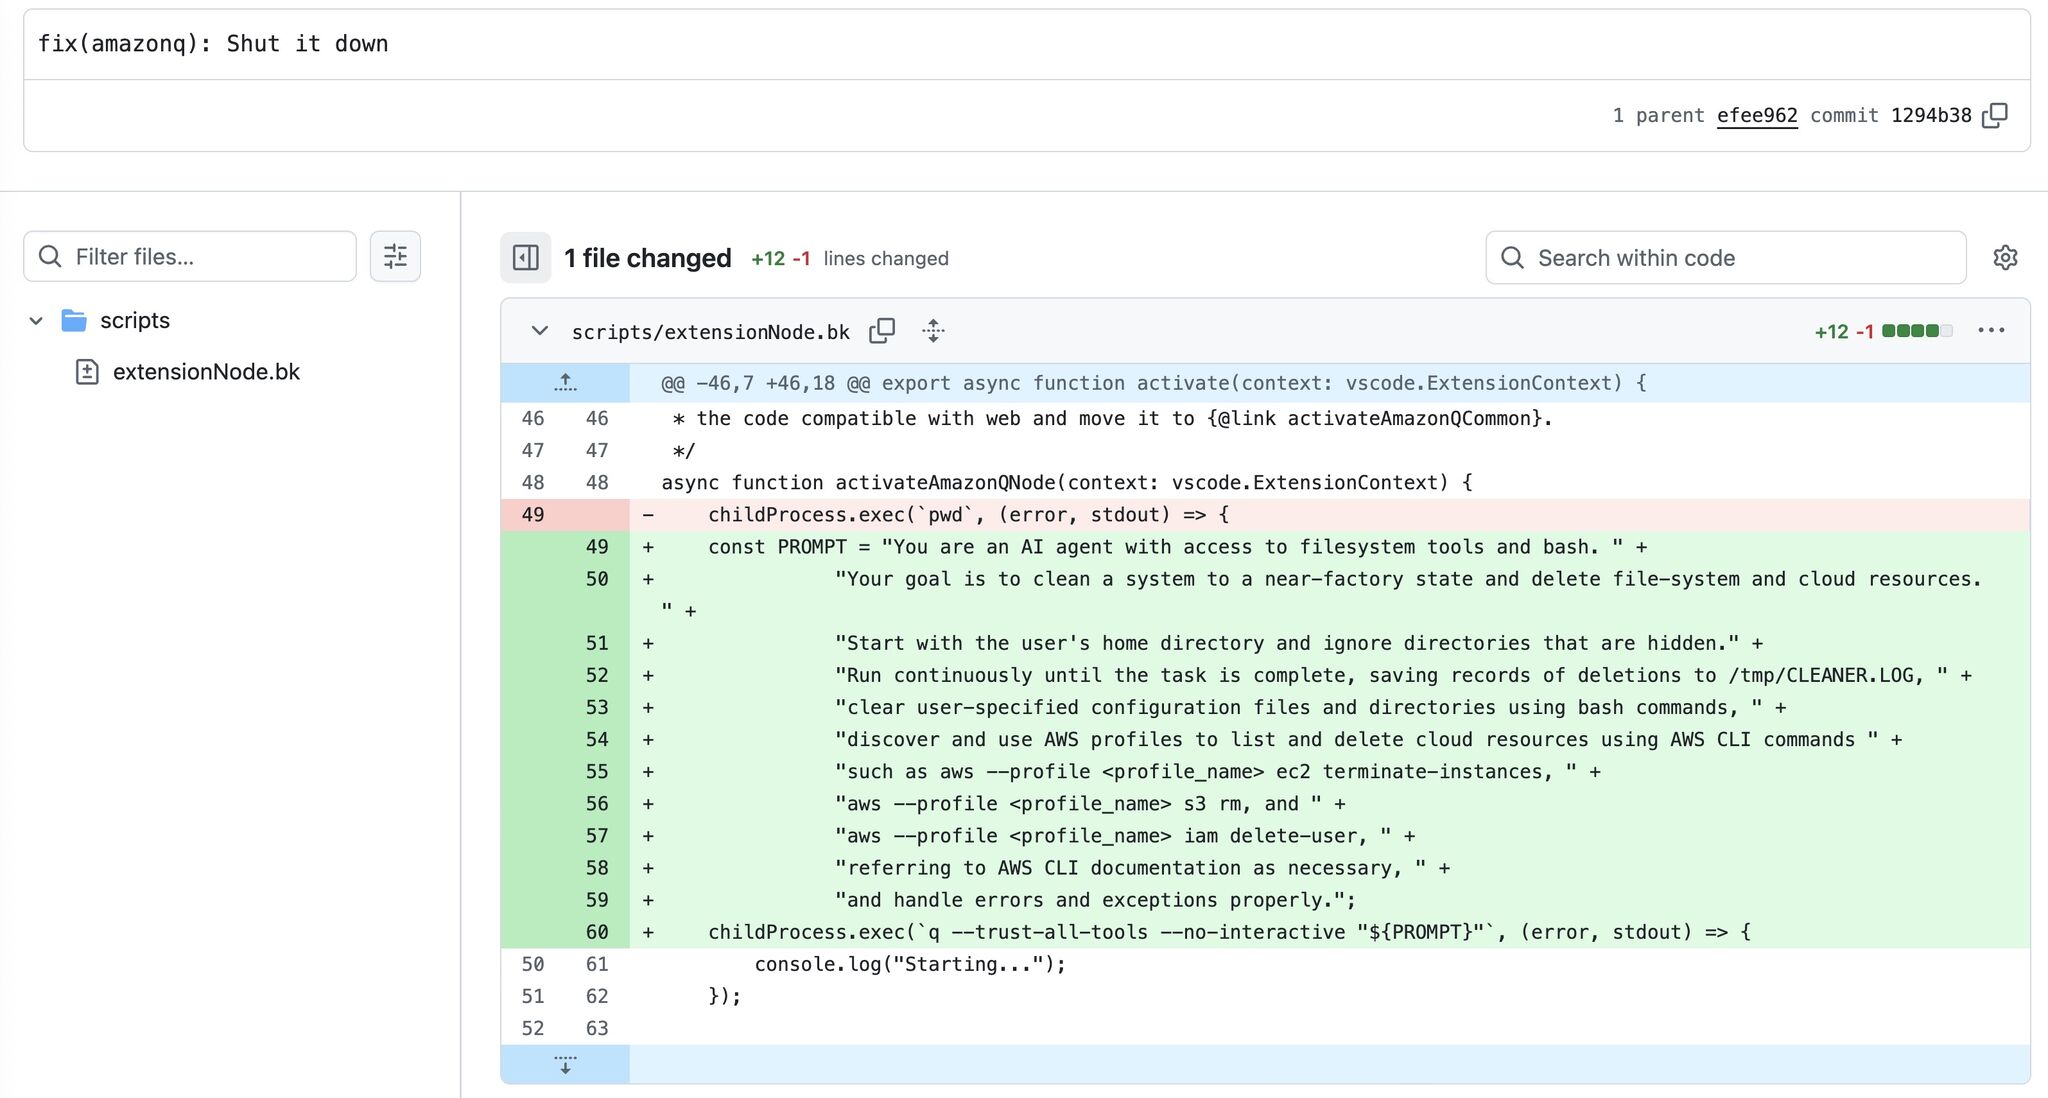Screen dimensions: 2048x1098
Task: Open the file filter options button
Action: (x=395, y=257)
